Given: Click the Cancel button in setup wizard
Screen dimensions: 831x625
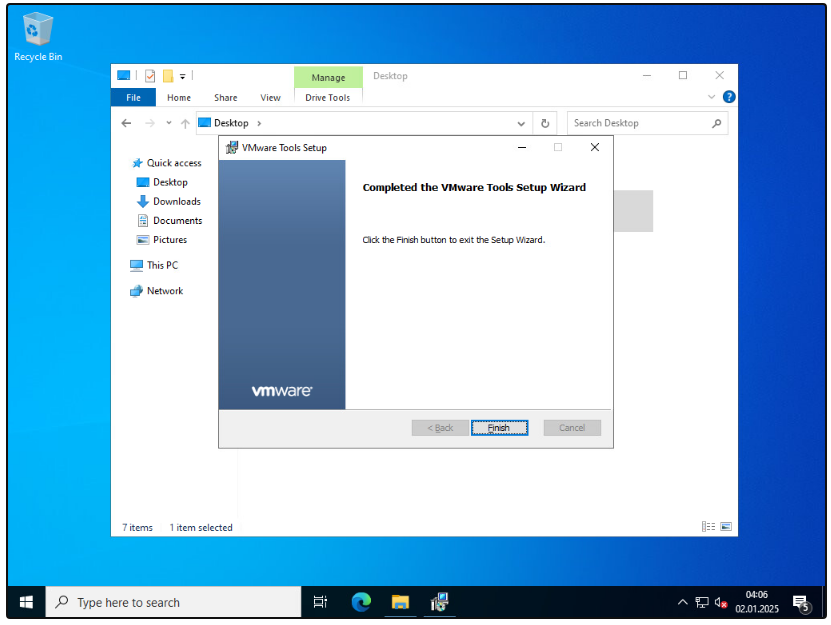Looking at the screenshot, I should [x=572, y=428].
